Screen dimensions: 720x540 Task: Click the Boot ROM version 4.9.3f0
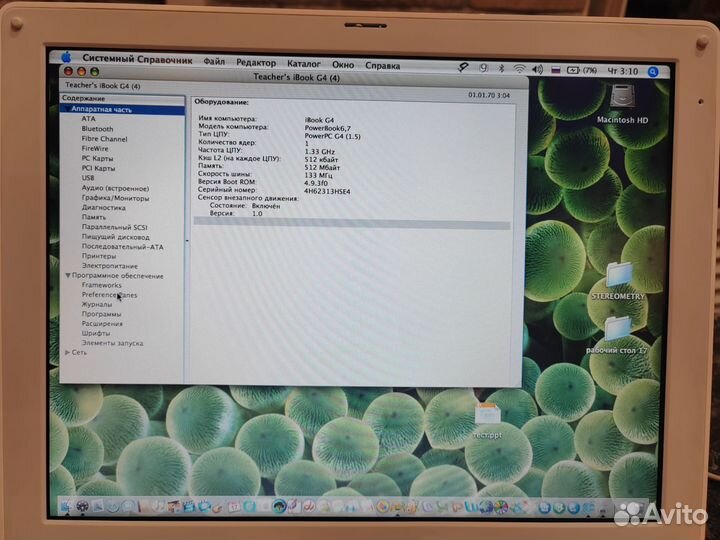[x=316, y=183]
